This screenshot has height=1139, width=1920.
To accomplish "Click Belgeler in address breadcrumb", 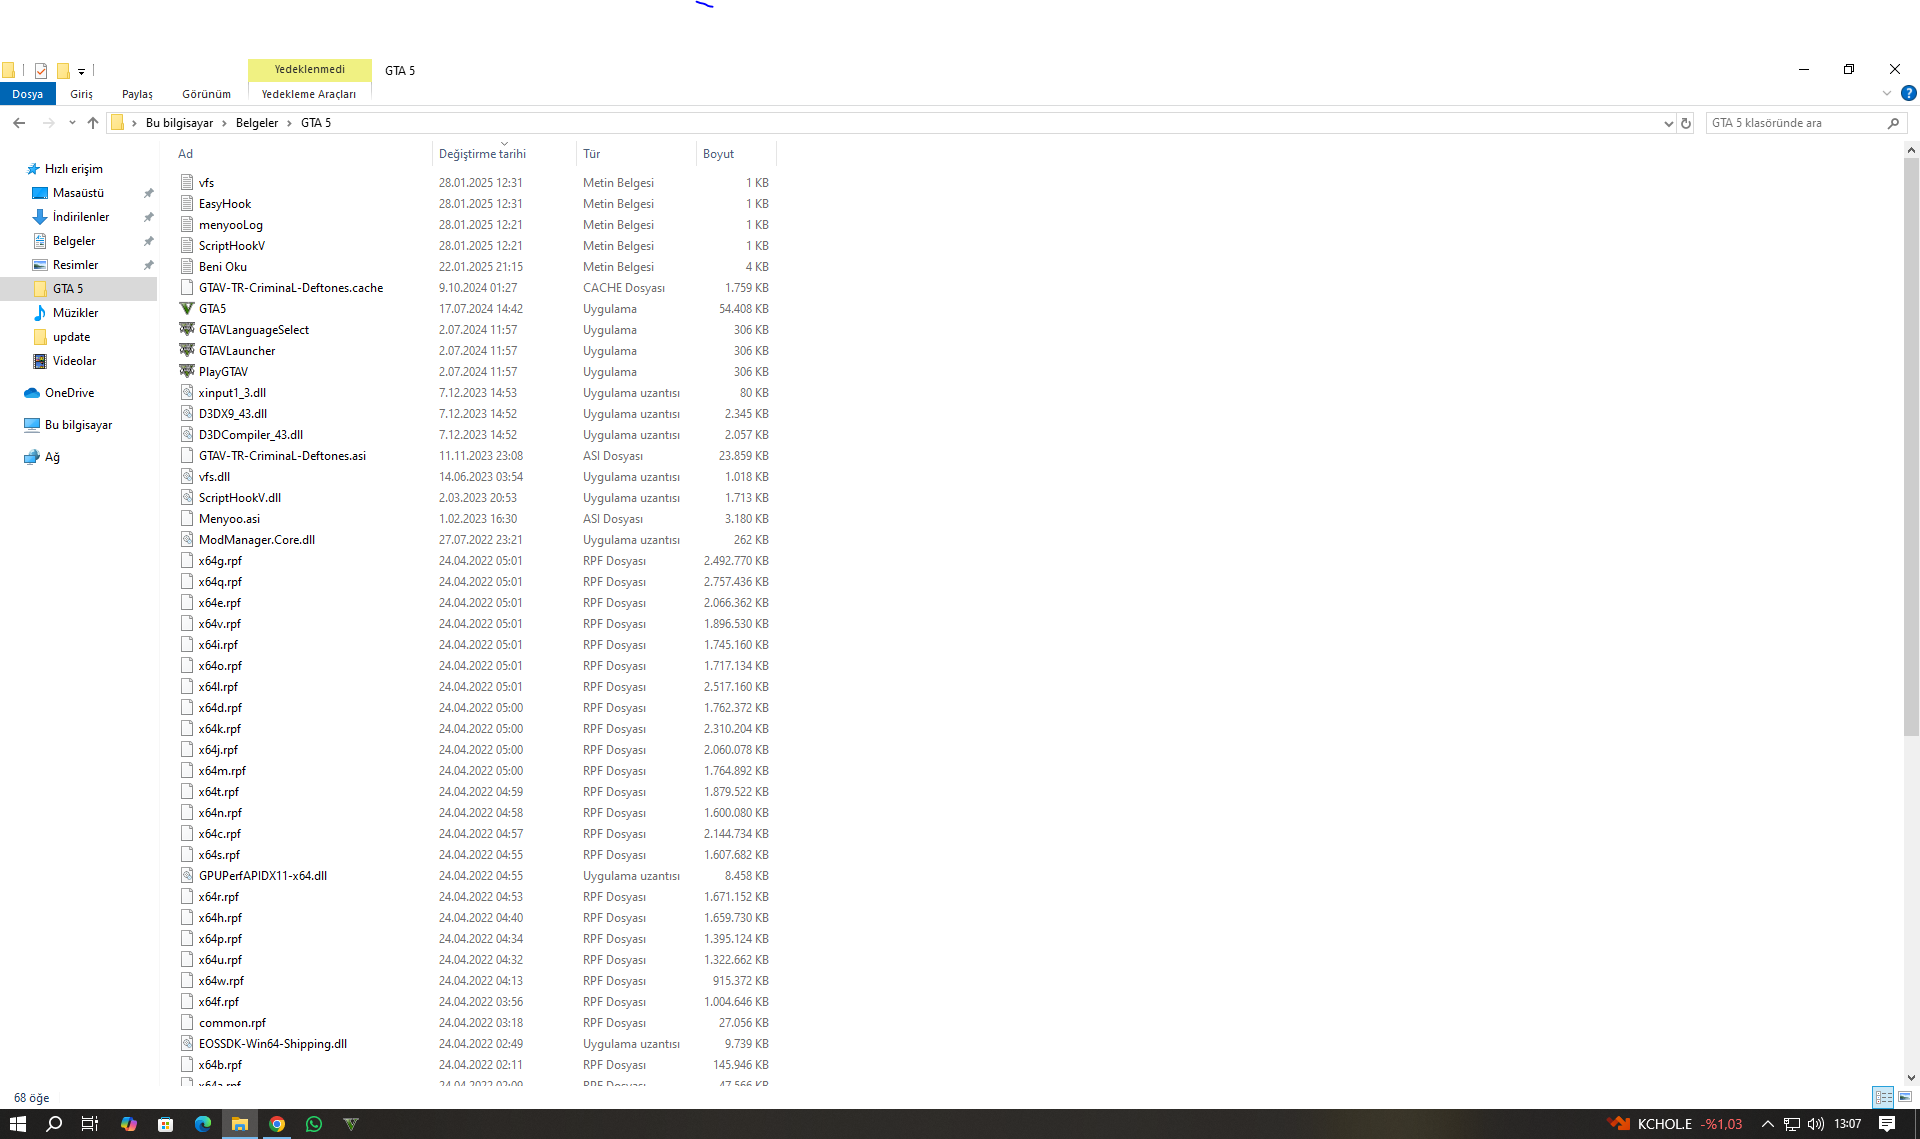I will [257, 123].
